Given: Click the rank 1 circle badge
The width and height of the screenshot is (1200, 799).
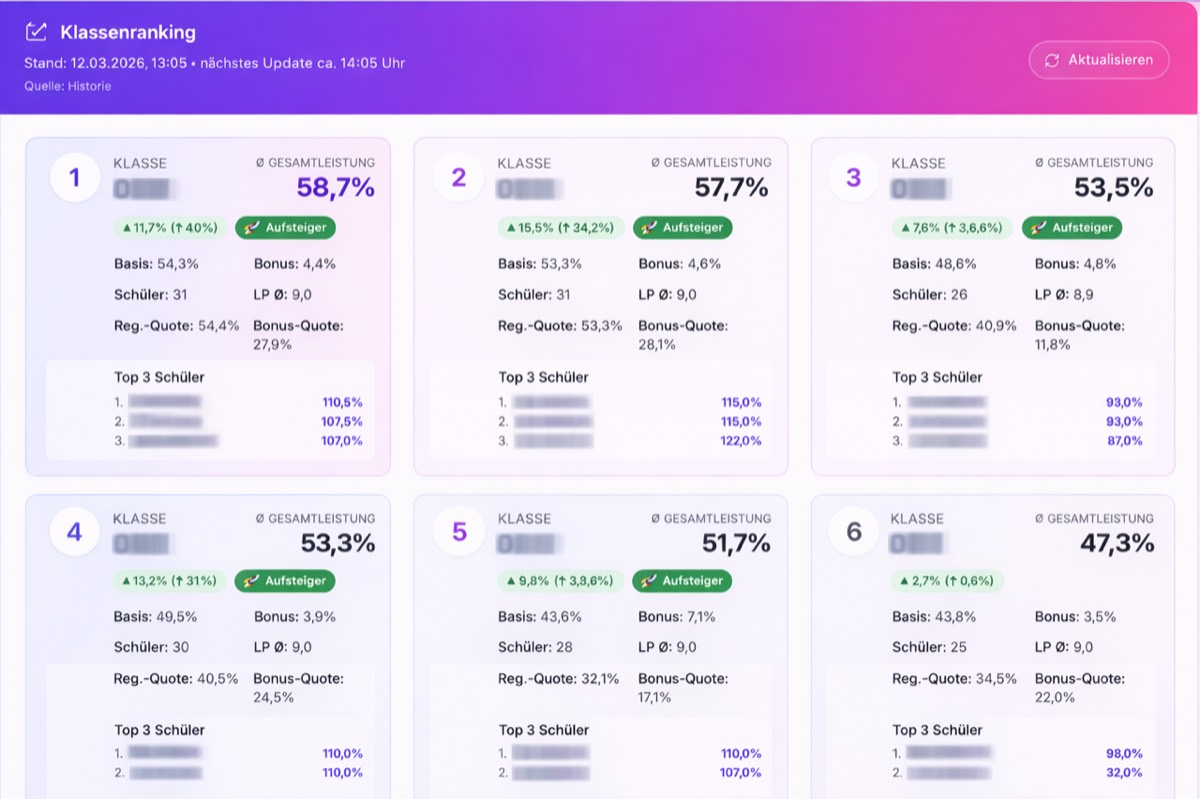Looking at the screenshot, I should pos(74,178).
